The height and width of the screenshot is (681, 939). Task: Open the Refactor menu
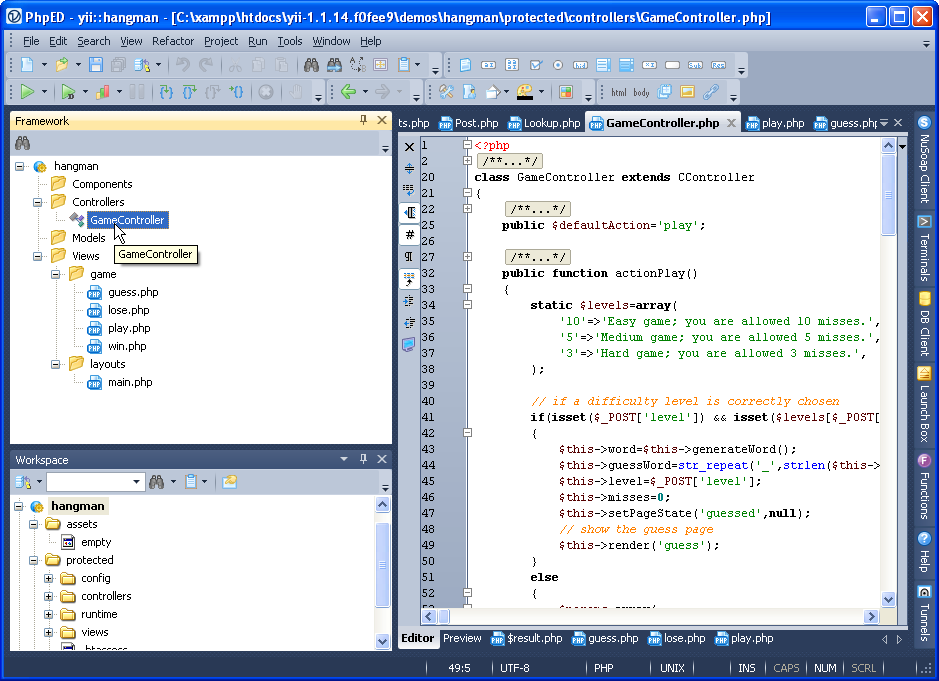(173, 41)
